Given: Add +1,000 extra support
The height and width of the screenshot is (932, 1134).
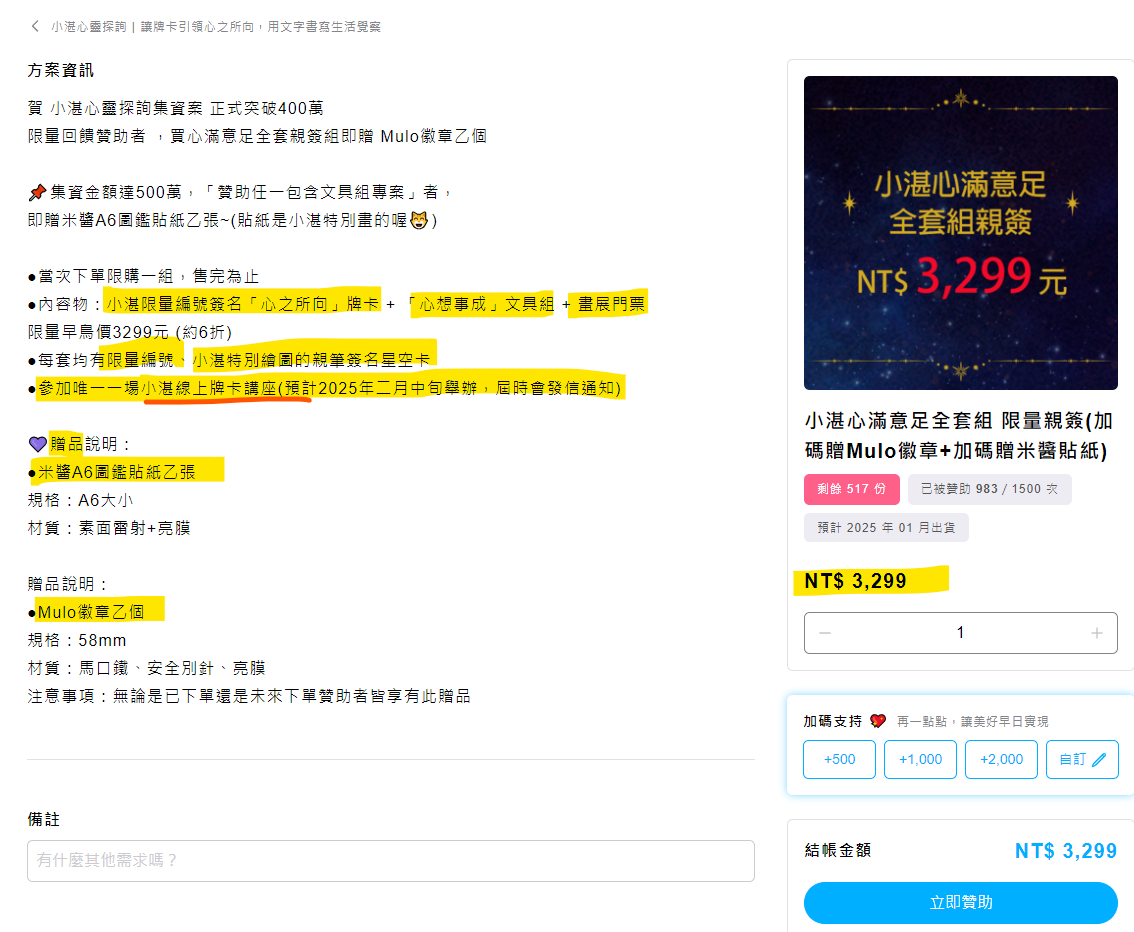Looking at the screenshot, I should [920, 759].
